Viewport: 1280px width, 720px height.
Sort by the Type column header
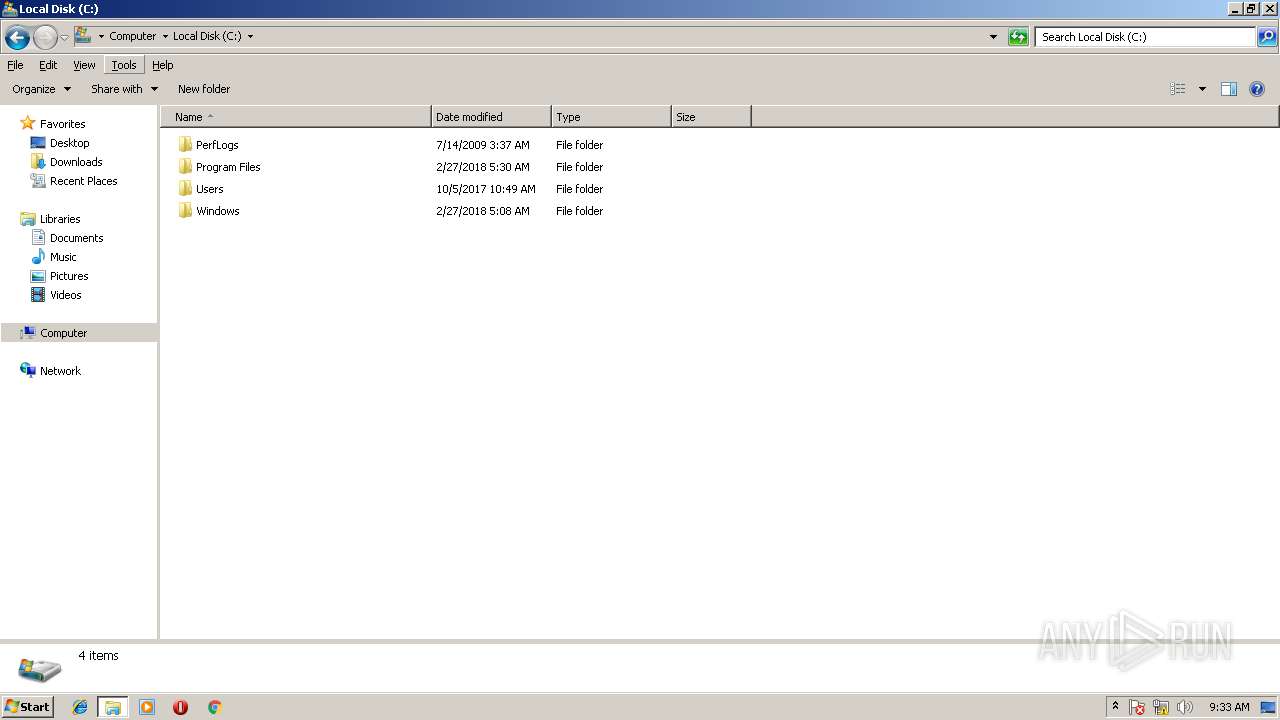point(611,117)
